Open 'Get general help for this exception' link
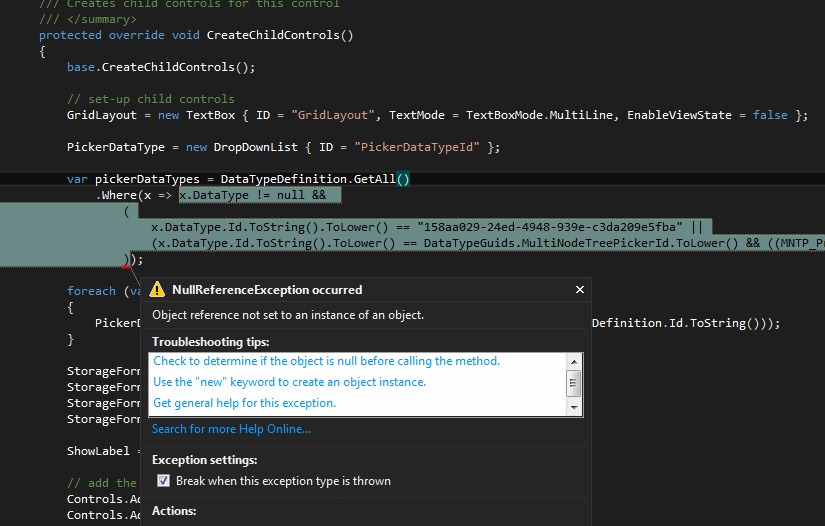This screenshot has width=825, height=526. [244, 403]
